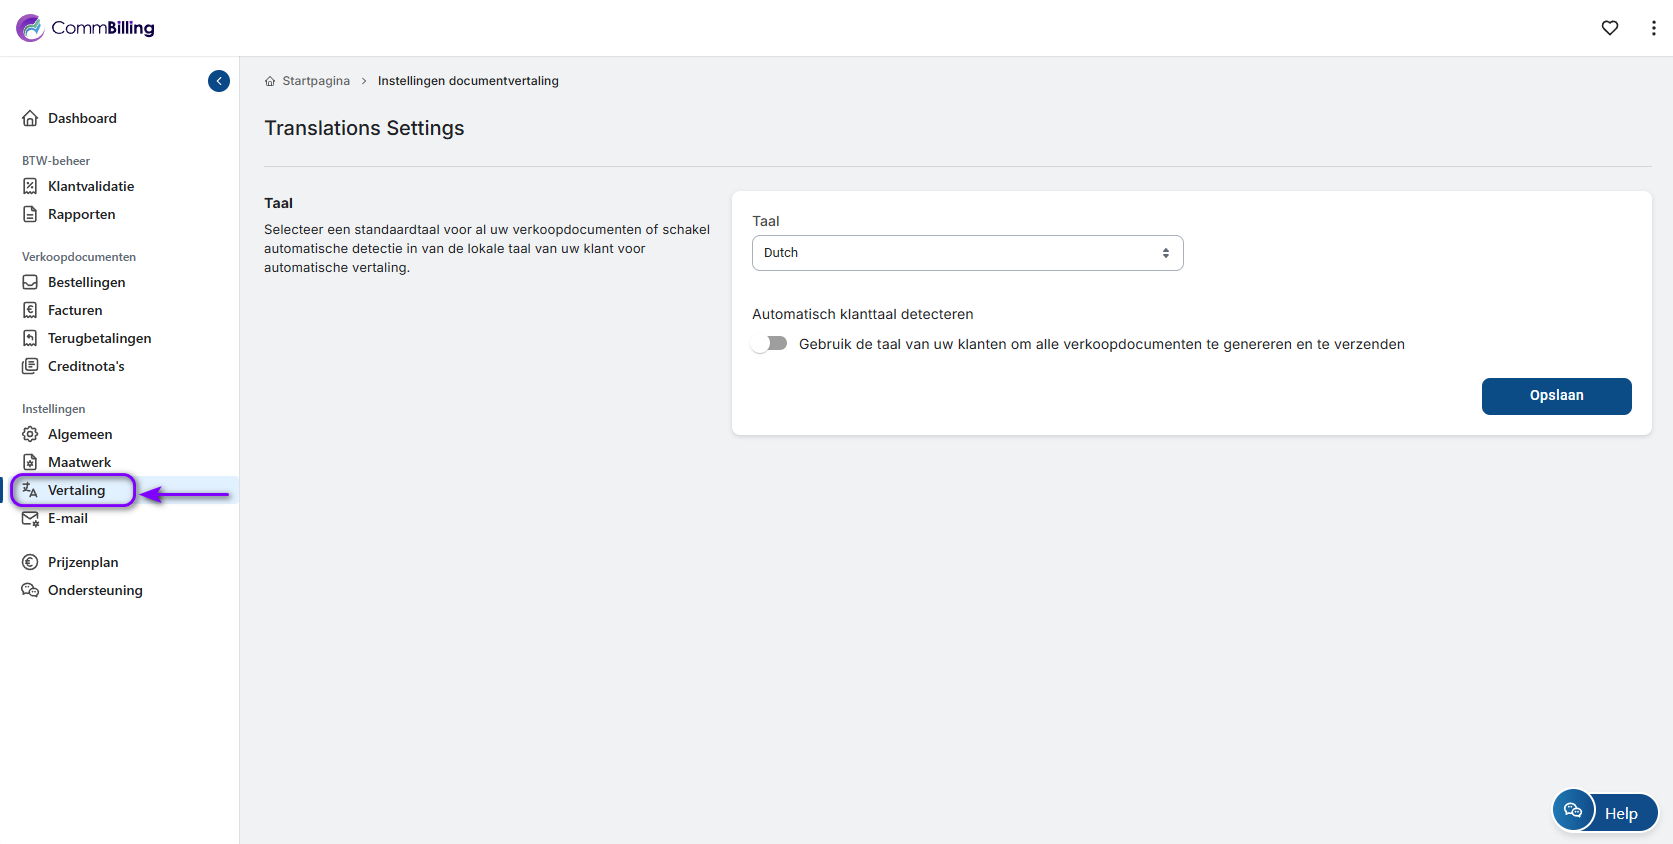Click the Algemeen gear icon
Image resolution: width=1673 pixels, height=844 pixels.
pyautogui.click(x=30, y=434)
